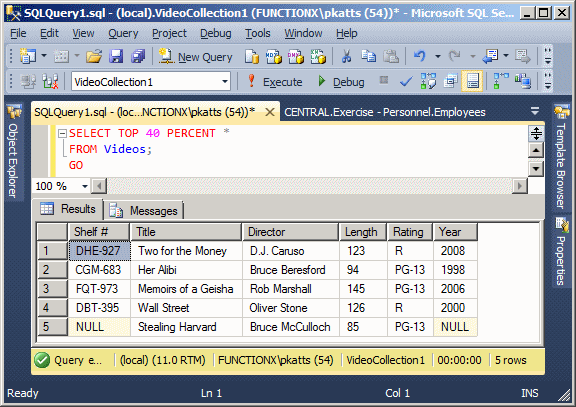This screenshot has height=407, width=576.
Task: Click the Save disk icon
Action: [x=116, y=57]
